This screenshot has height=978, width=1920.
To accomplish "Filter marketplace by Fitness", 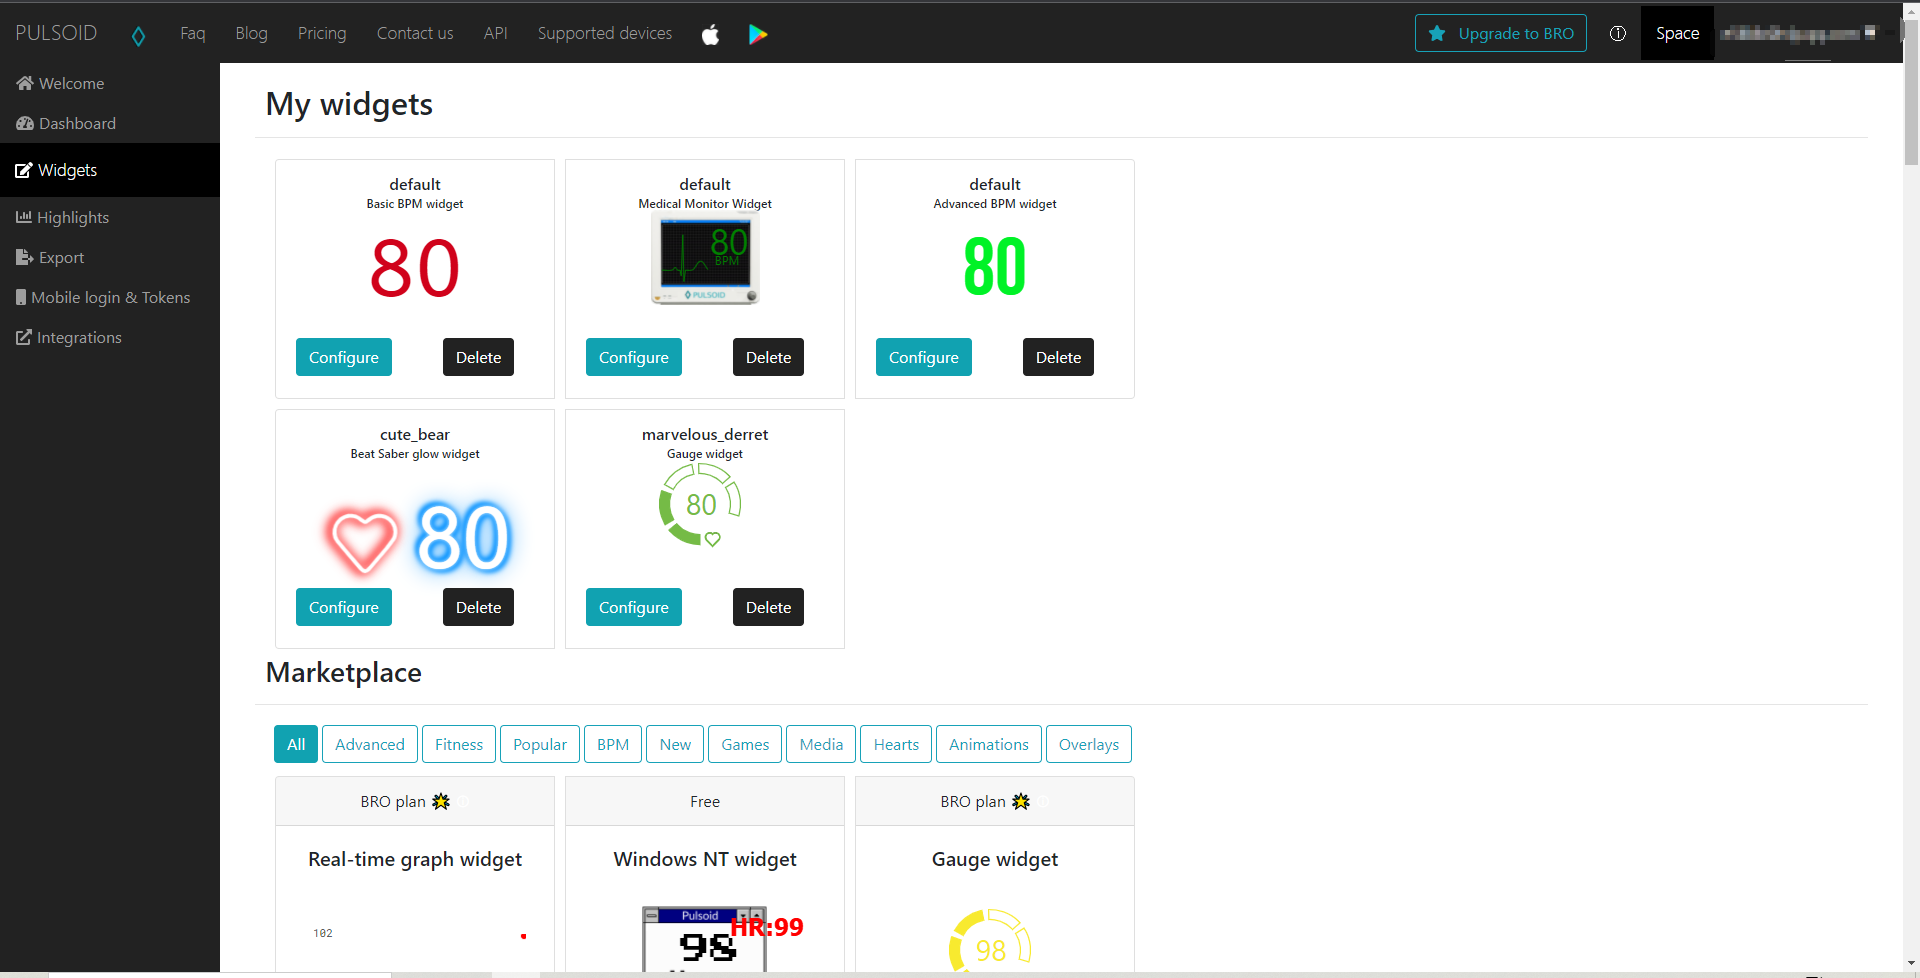I will coord(459,744).
